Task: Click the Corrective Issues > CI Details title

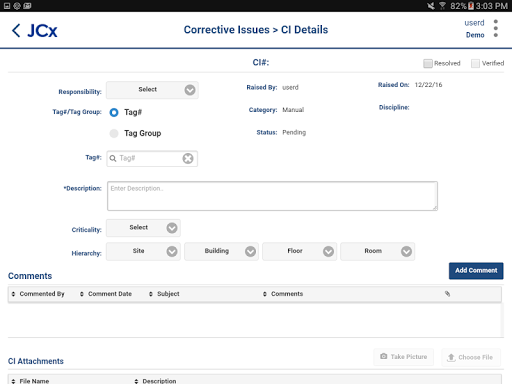Action: (x=256, y=30)
